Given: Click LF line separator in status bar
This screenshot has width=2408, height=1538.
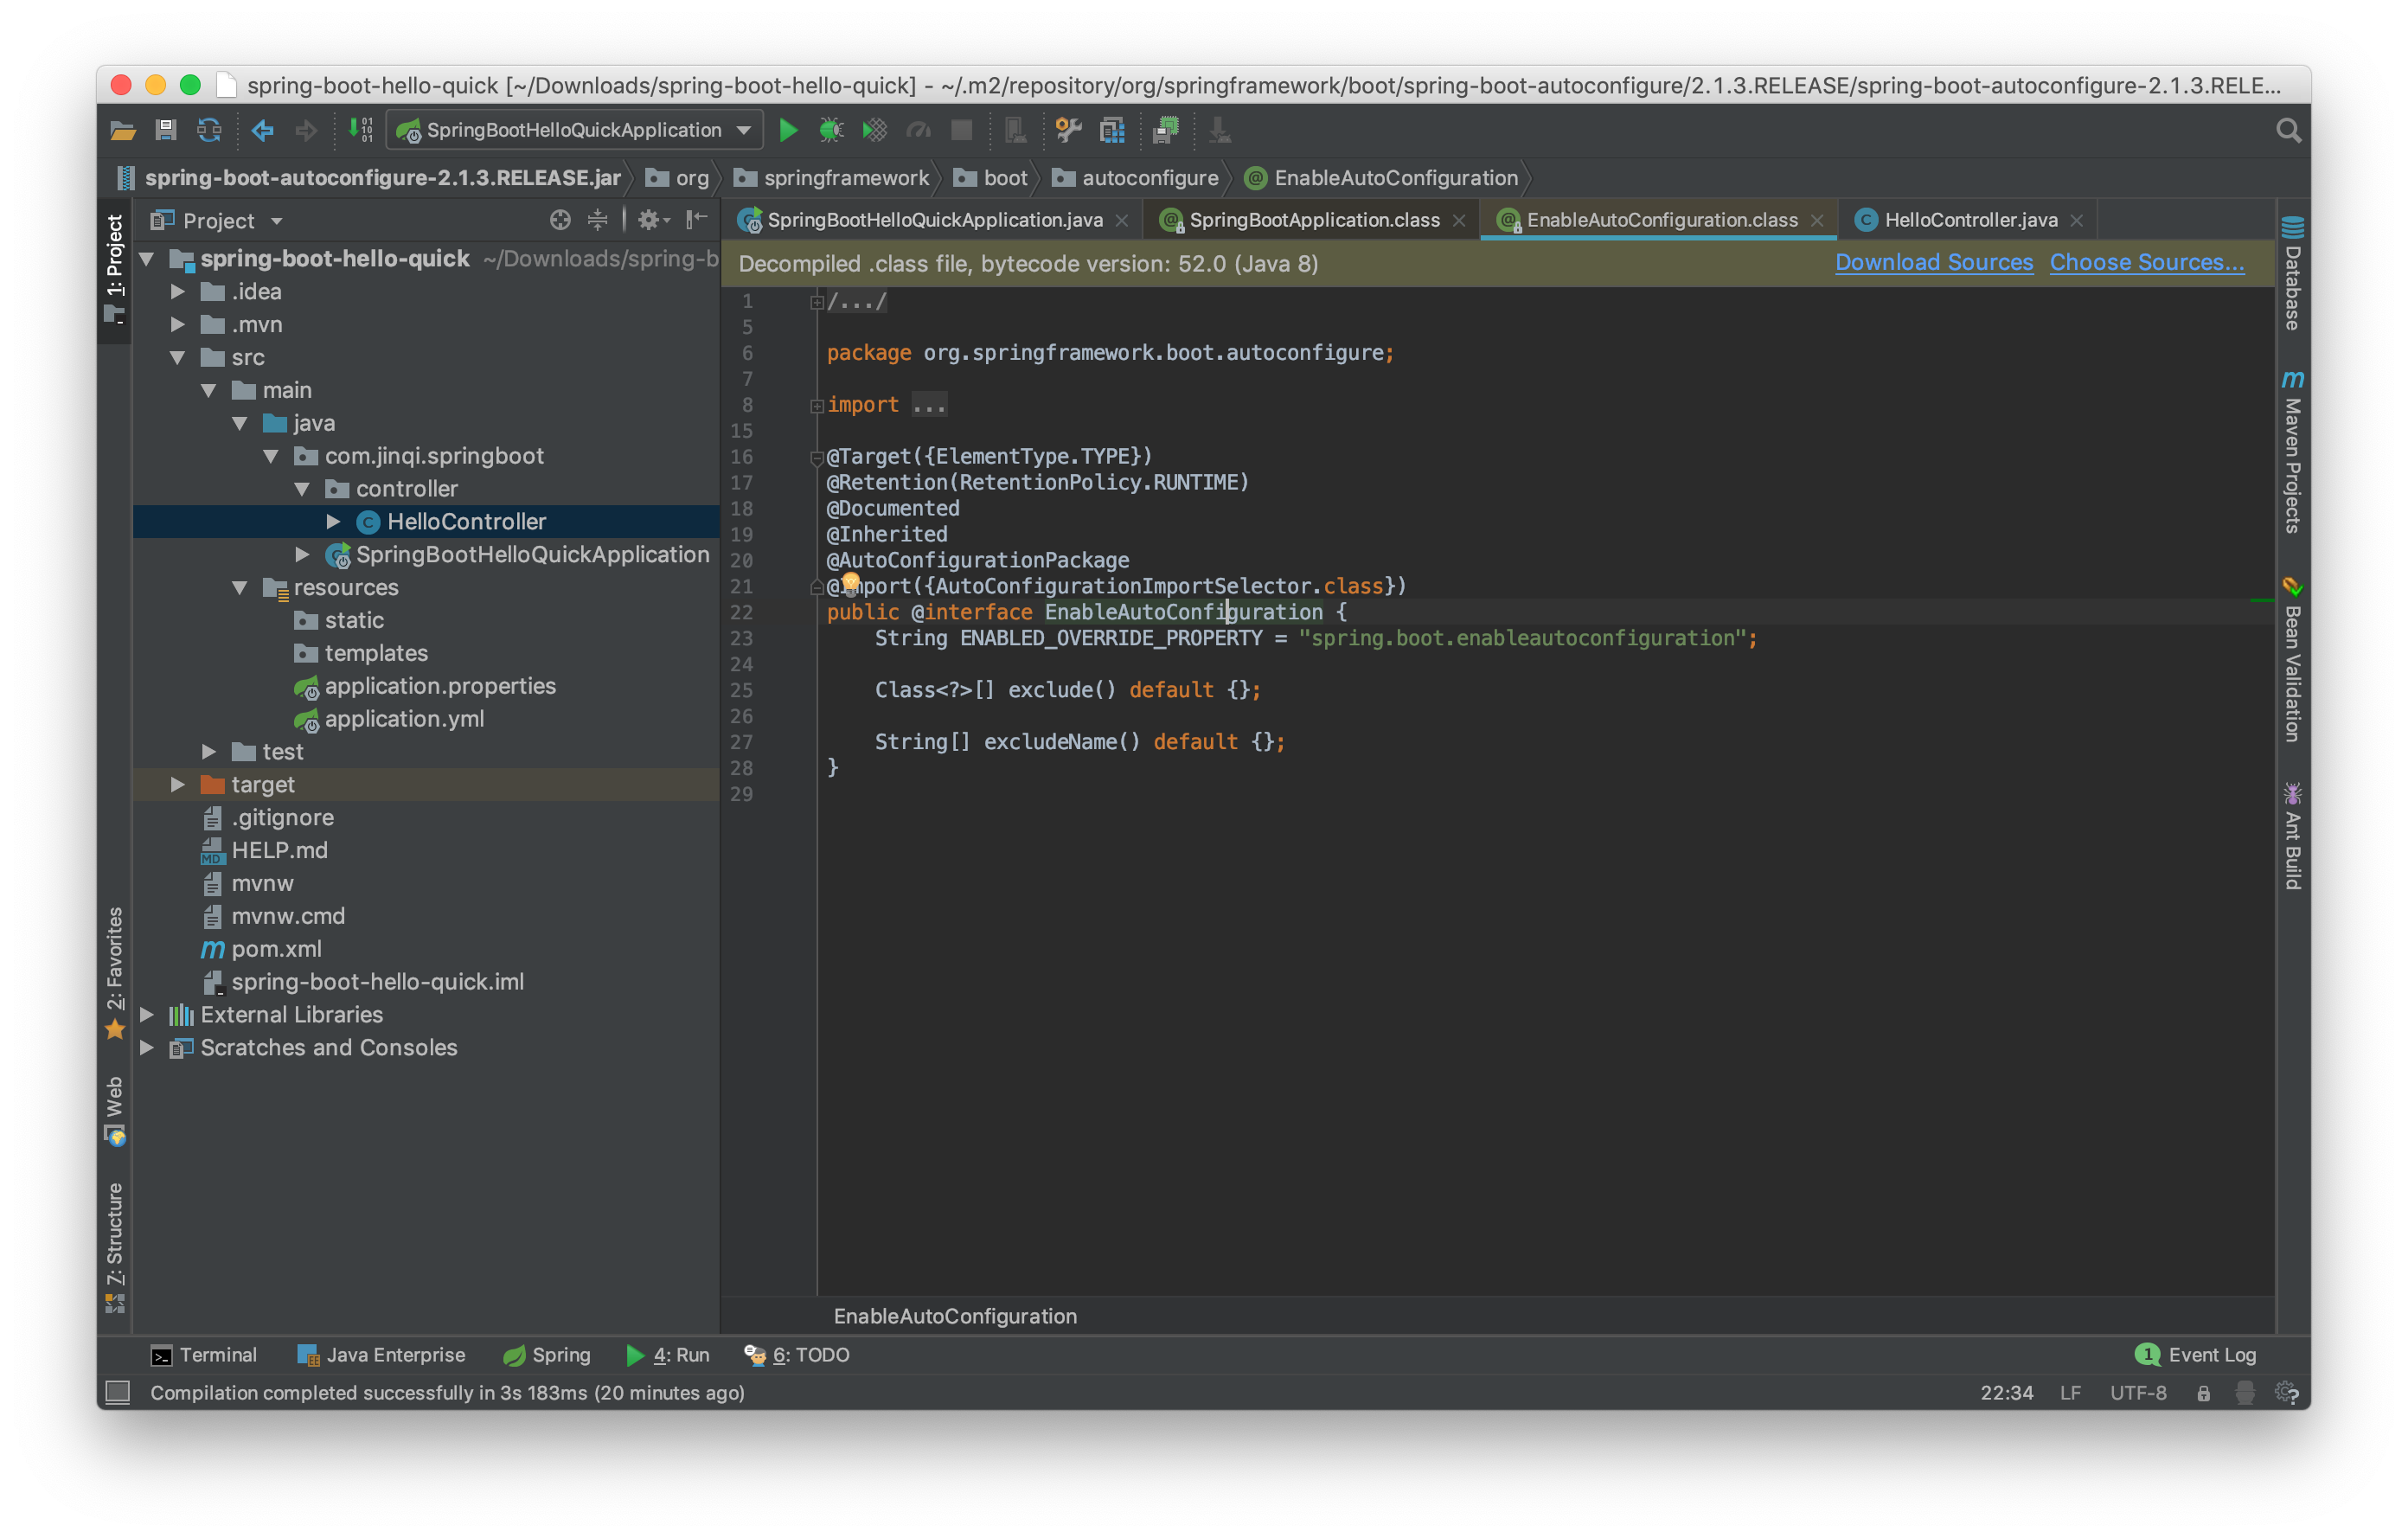Looking at the screenshot, I should [x=2069, y=1392].
